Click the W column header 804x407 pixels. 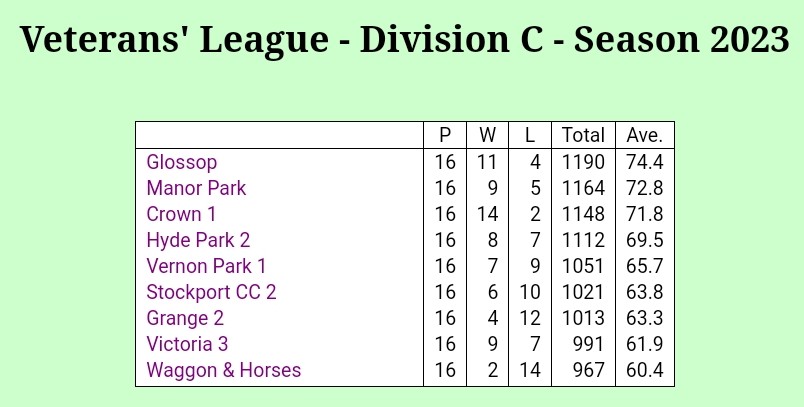[x=487, y=135]
